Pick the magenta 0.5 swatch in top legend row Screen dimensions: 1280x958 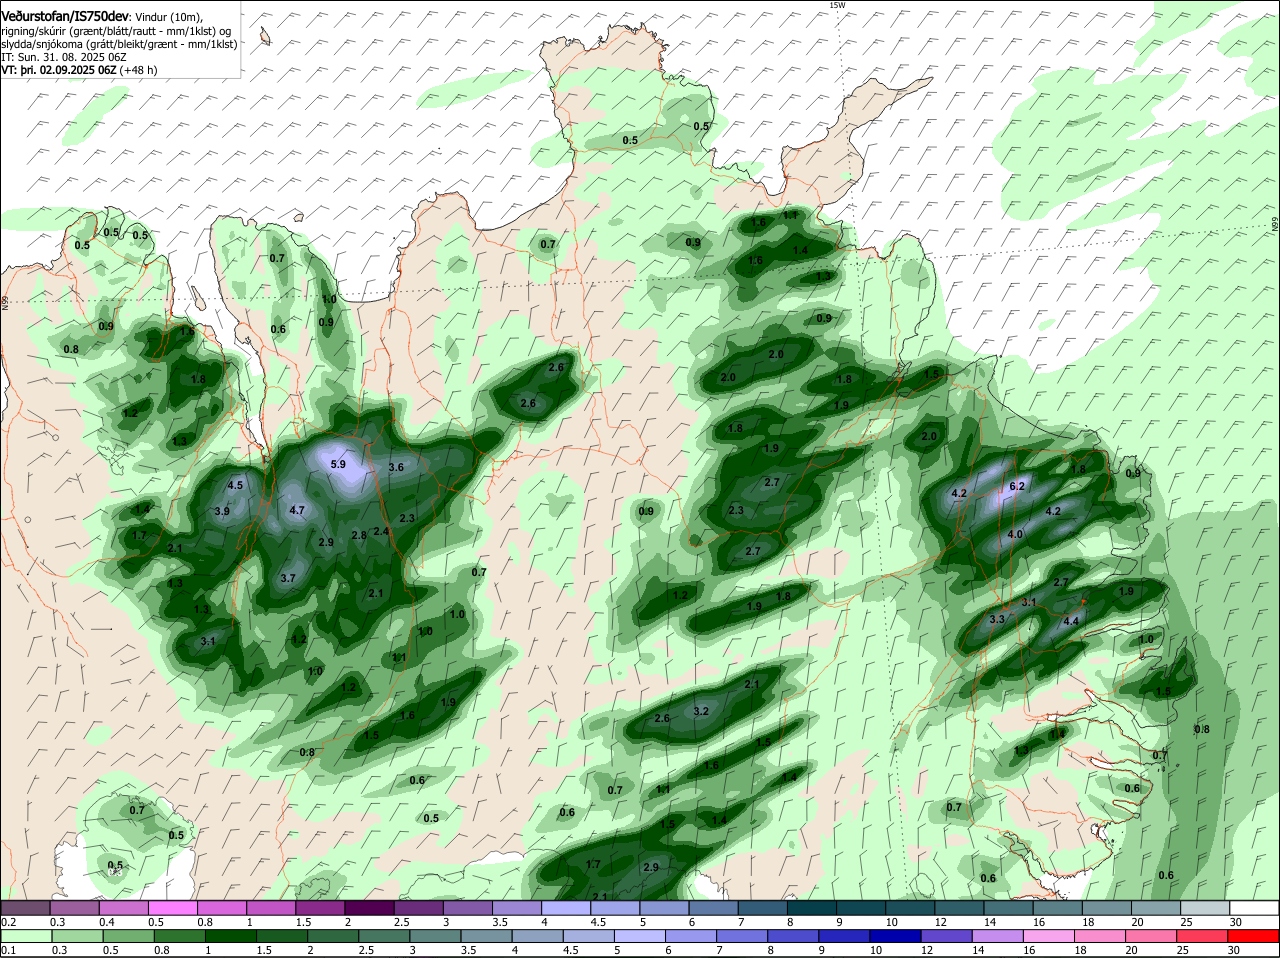tap(173, 908)
